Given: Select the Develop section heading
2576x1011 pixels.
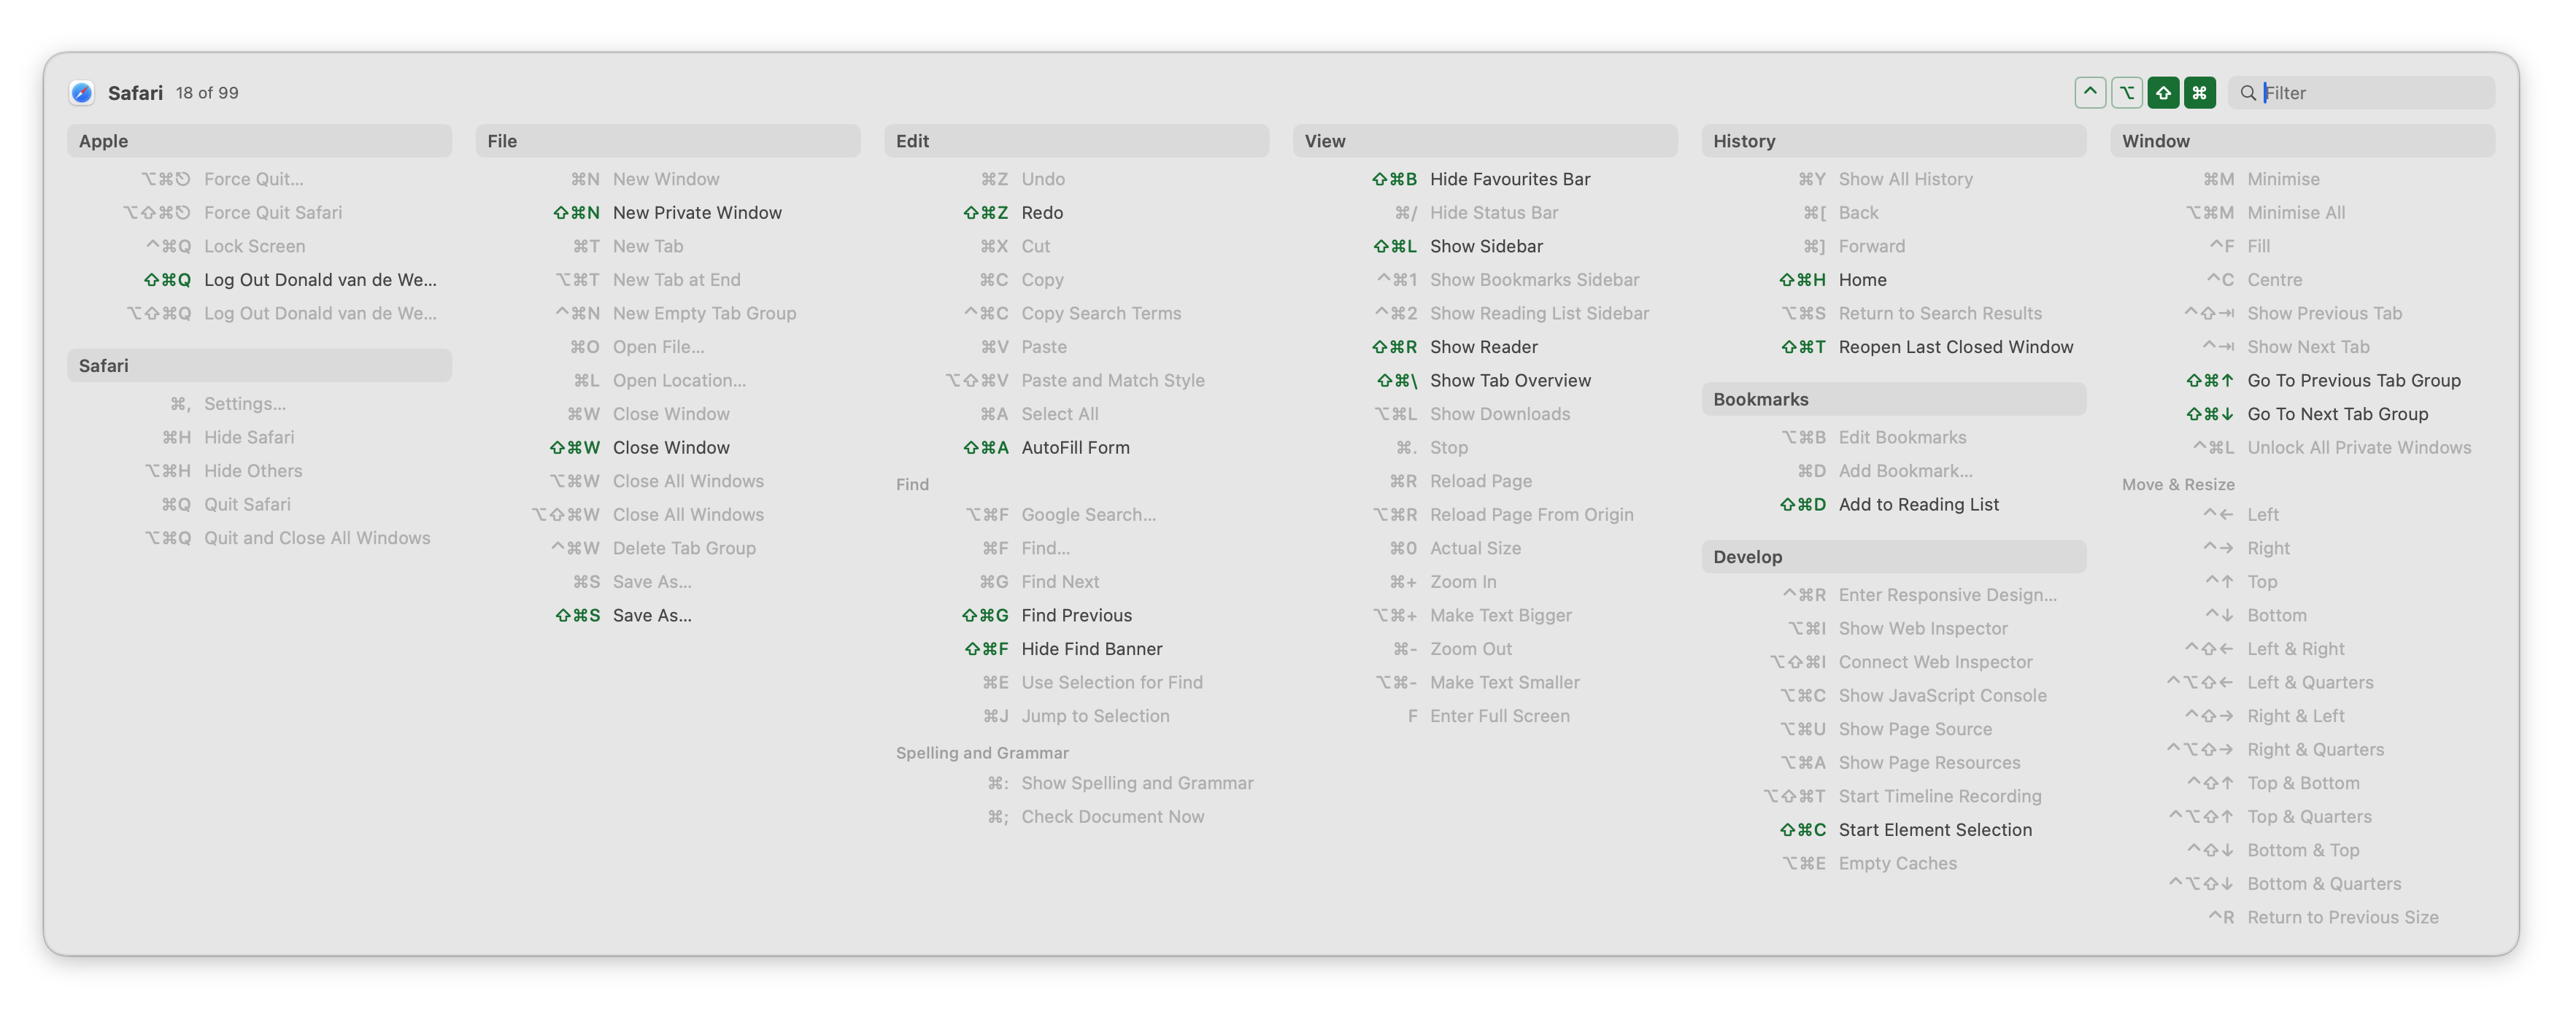Looking at the screenshot, I should (x=1893, y=557).
